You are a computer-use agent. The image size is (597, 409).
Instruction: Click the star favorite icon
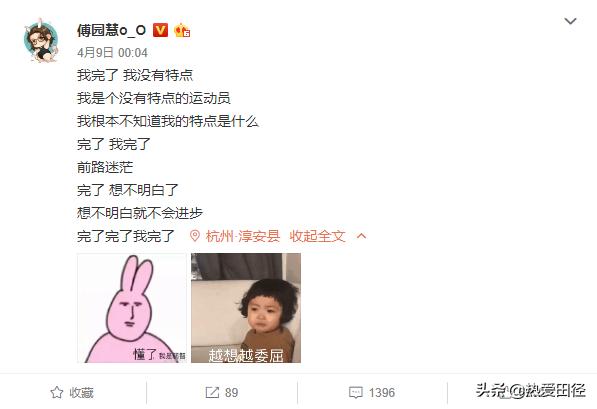click(x=57, y=392)
